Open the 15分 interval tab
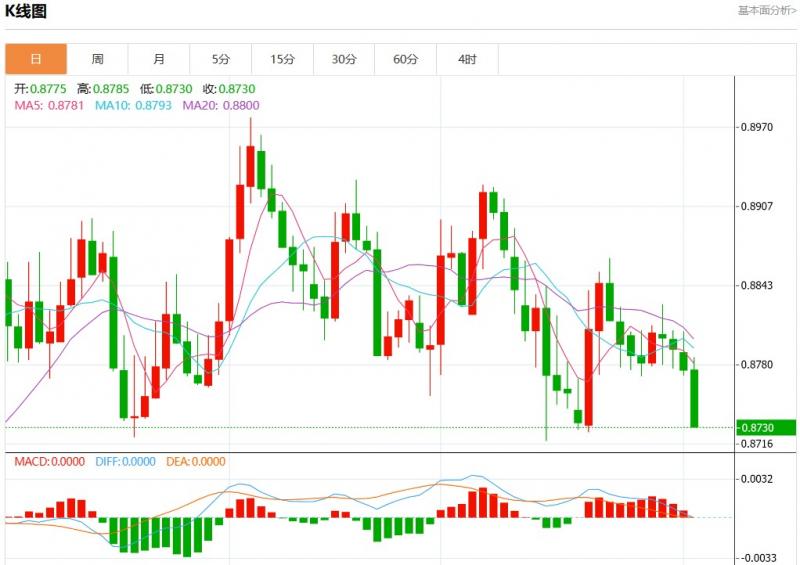This screenshot has width=800, height=565. (x=282, y=59)
